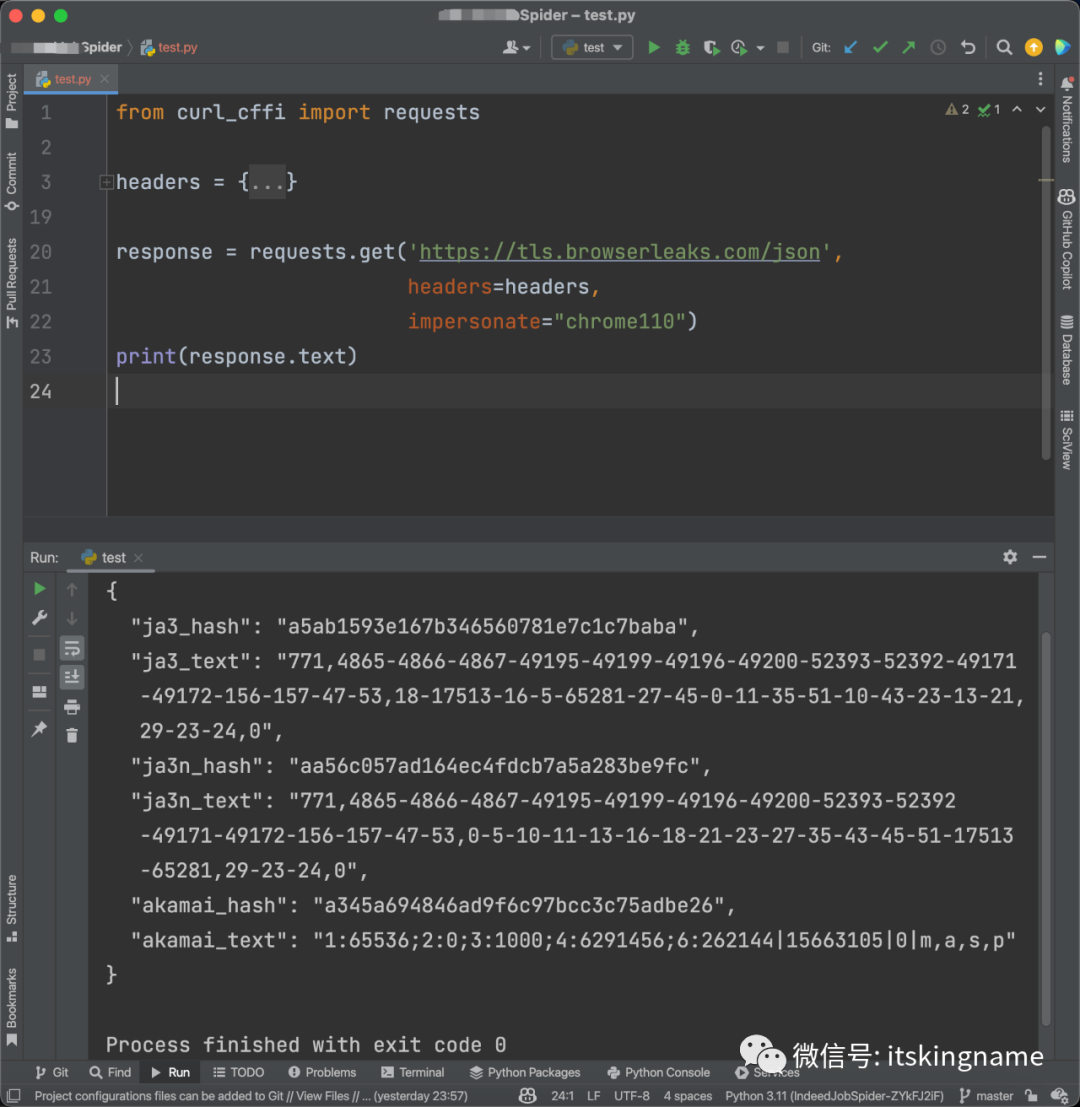This screenshot has width=1080, height=1107.
Task: Open the master branch popup
Action: coord(987,1096)
